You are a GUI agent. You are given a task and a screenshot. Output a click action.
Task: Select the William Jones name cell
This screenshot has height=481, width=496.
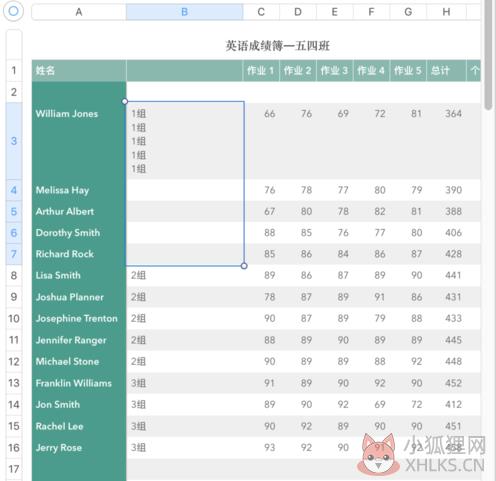[79, 141]
